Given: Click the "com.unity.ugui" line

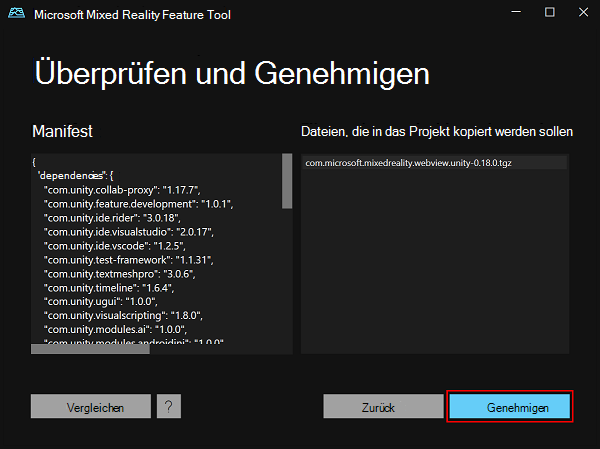Looking at the screenshot, I should (101, 302).
